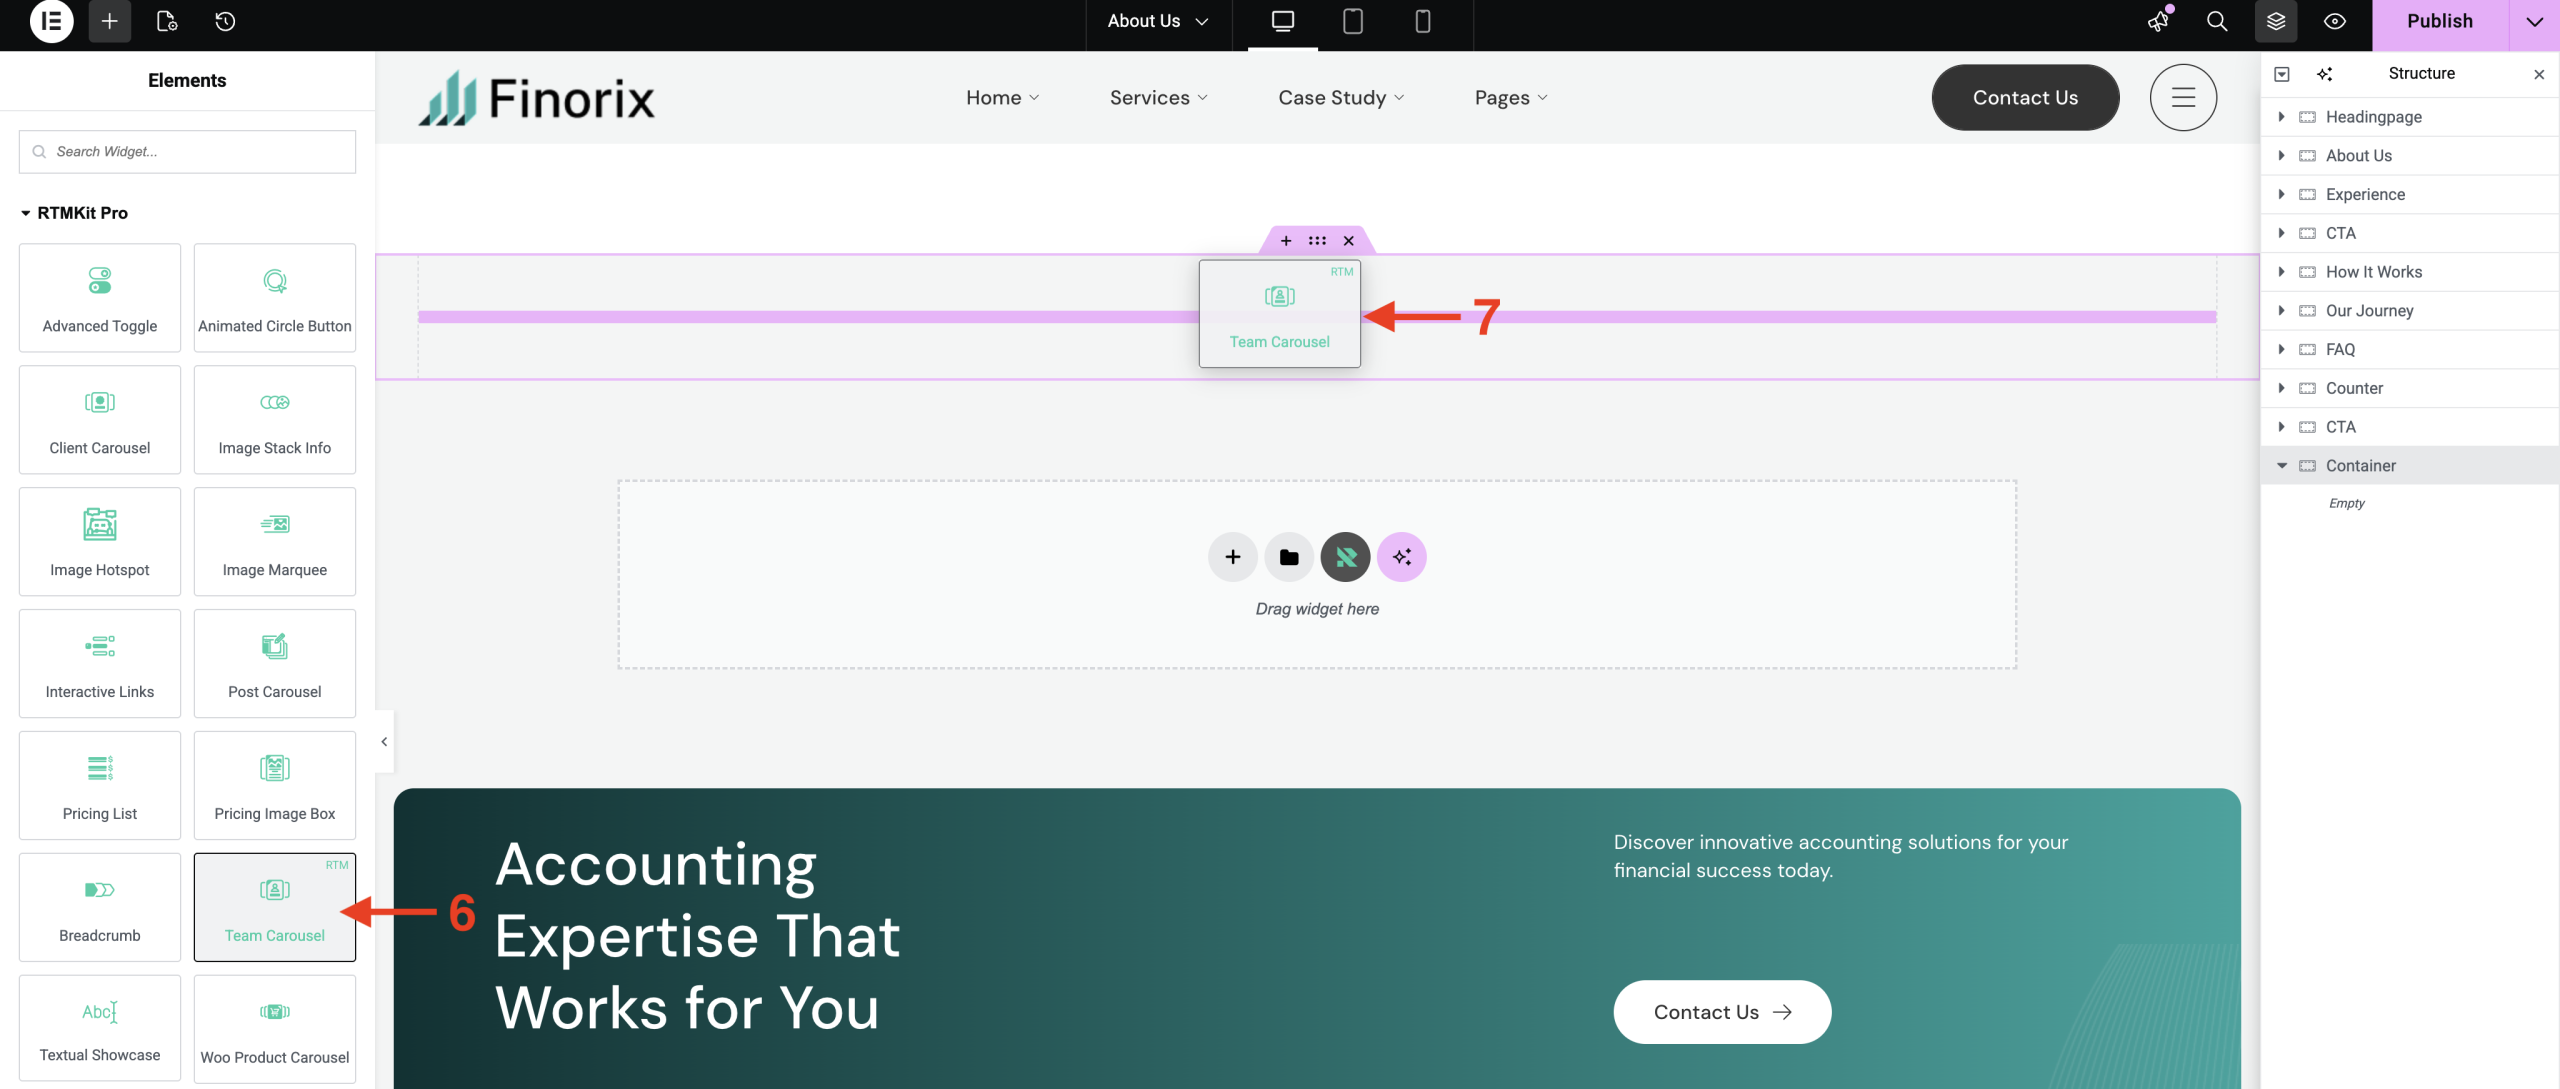Viewport: 2560px width, 1089px height.
Task: Toggle preview changes eye icon
Action: pos(2334,21)
